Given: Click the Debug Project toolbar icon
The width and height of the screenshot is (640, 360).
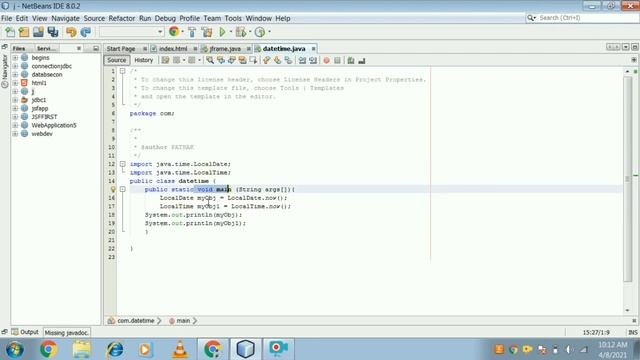Looking at the screenshot, I should [x=241, y=32].
